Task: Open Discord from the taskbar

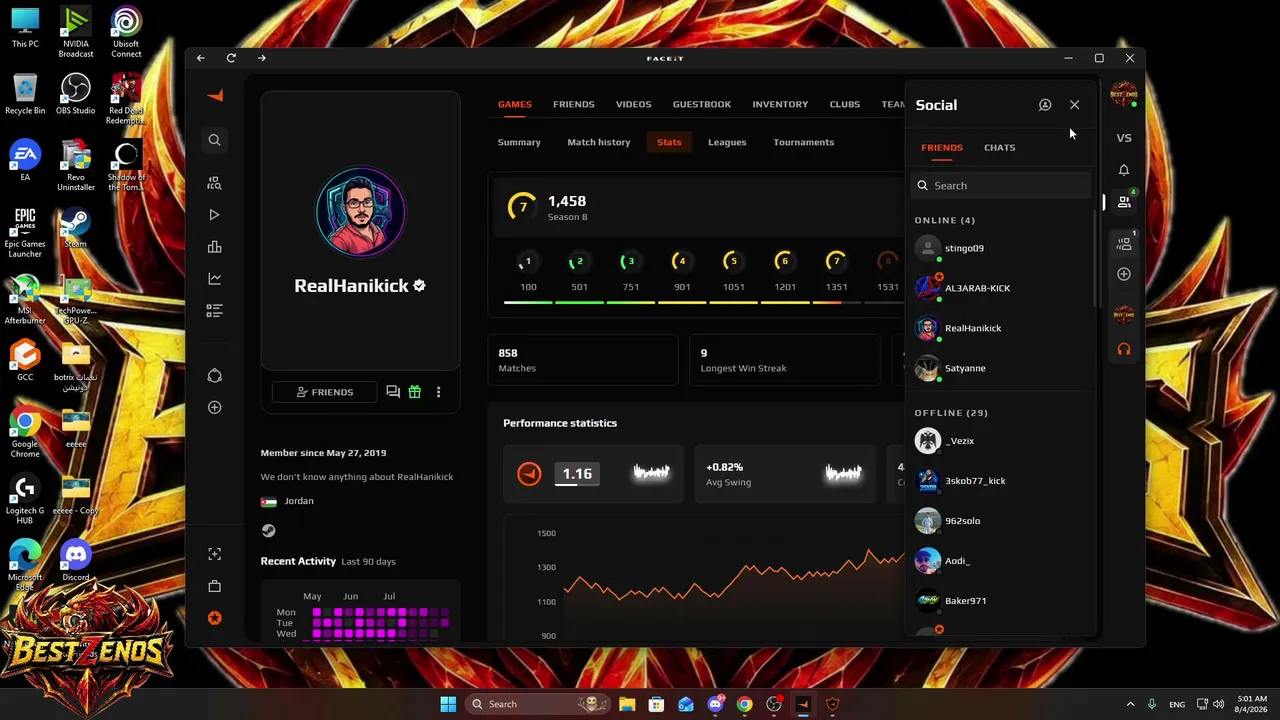Action: [715, 704]
